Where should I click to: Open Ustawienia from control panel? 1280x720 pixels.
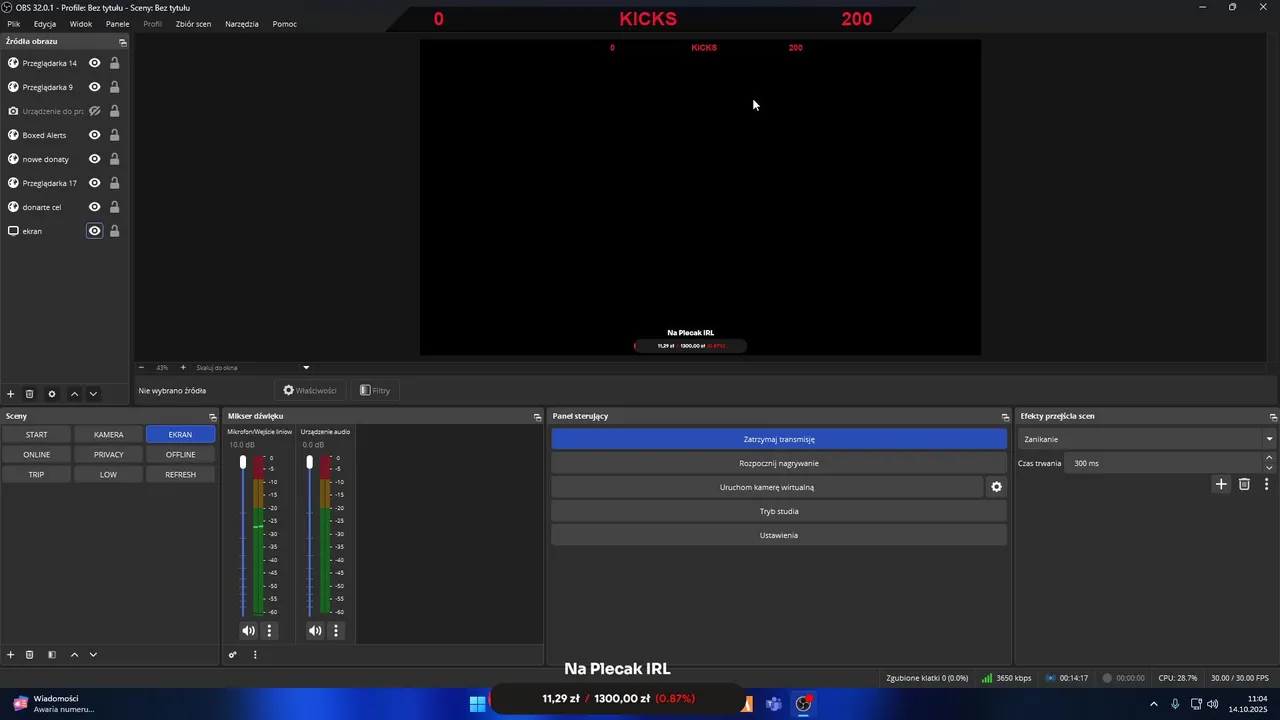[x=779, y=535]
